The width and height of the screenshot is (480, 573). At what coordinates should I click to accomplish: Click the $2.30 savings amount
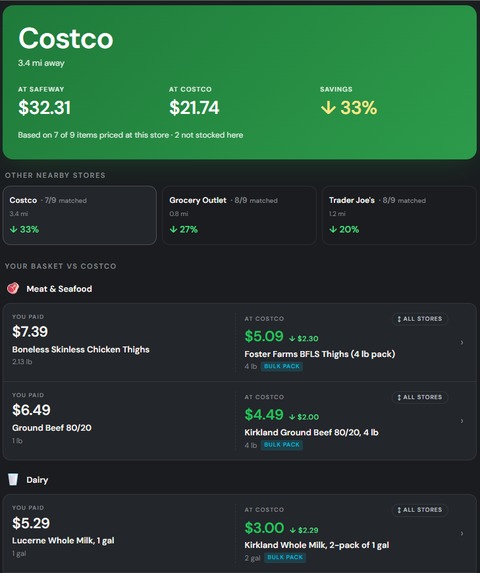coord(304,338)
